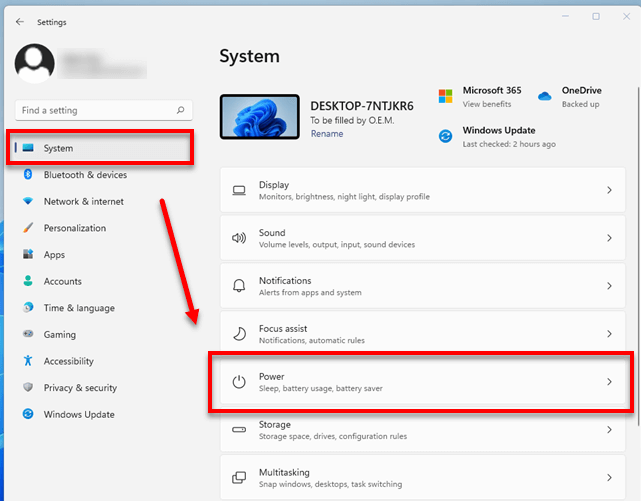Expand Multitasking settings chevron
The height and width of the screenshot is (501, 641).
coord(609,477)
